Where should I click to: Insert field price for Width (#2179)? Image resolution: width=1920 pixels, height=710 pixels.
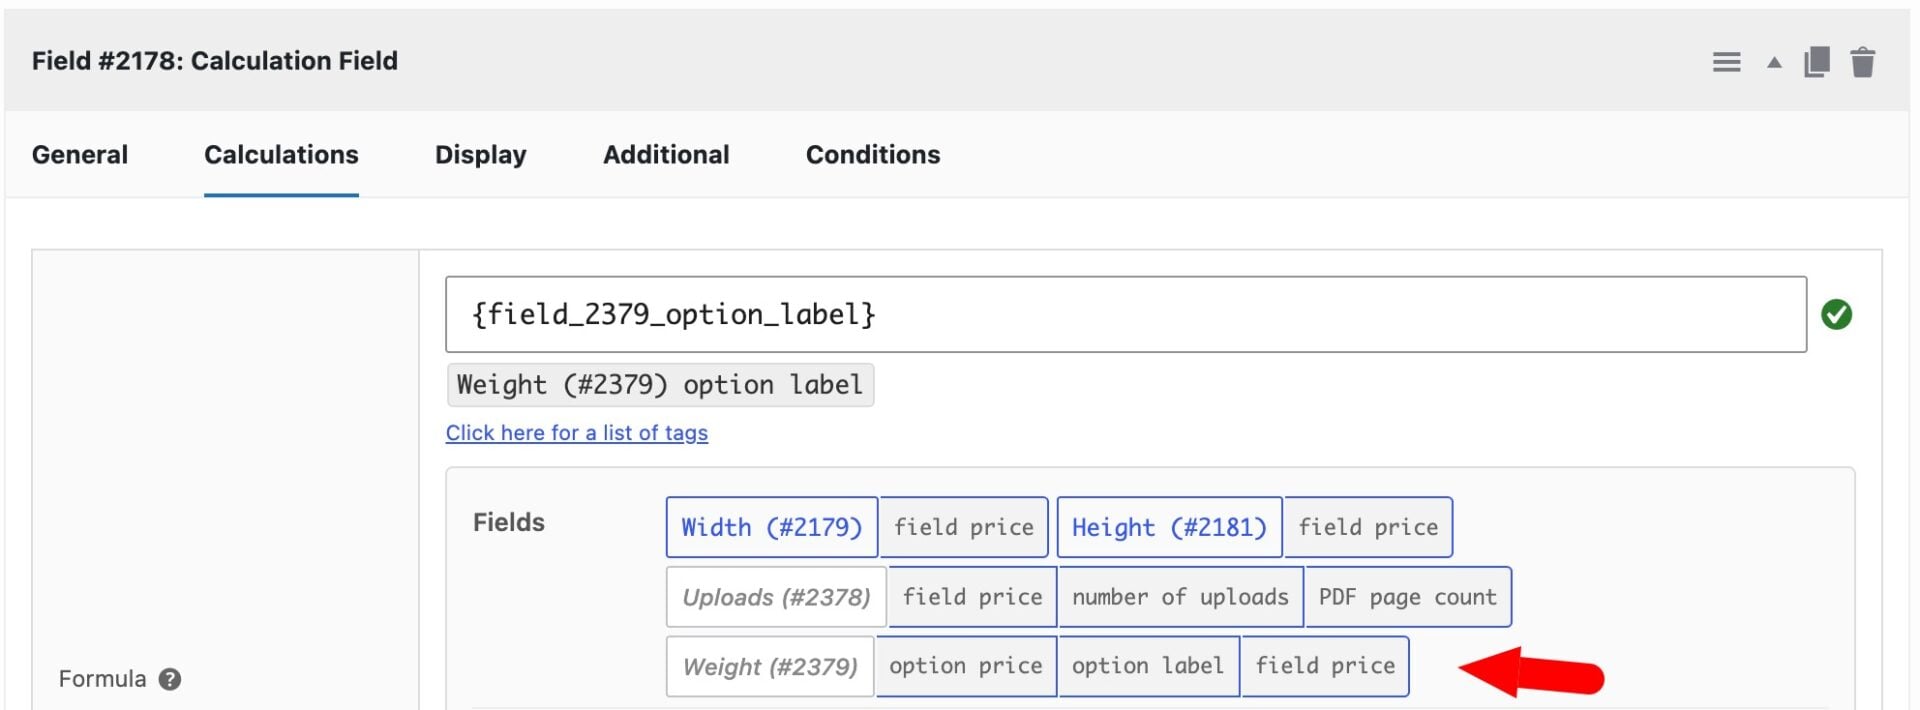coord(964,527)
